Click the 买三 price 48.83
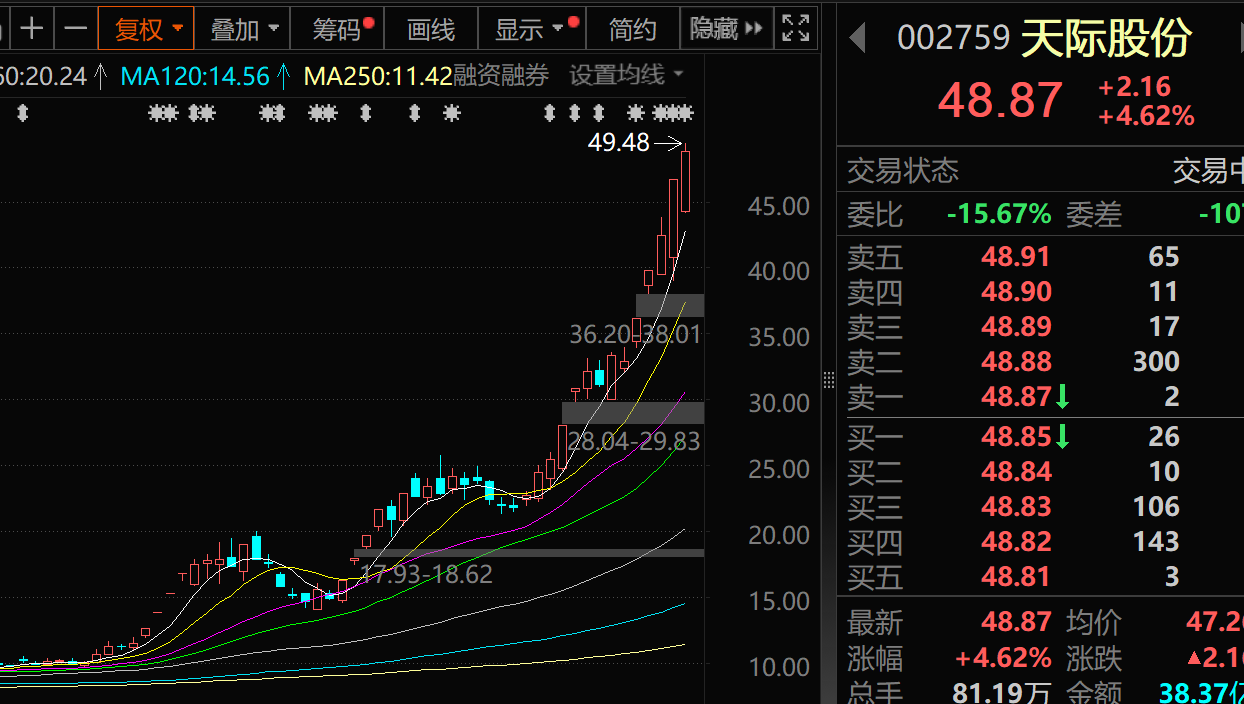Image resolution: width=1244 pixels, height=704 pixels. pos(1016,507)
